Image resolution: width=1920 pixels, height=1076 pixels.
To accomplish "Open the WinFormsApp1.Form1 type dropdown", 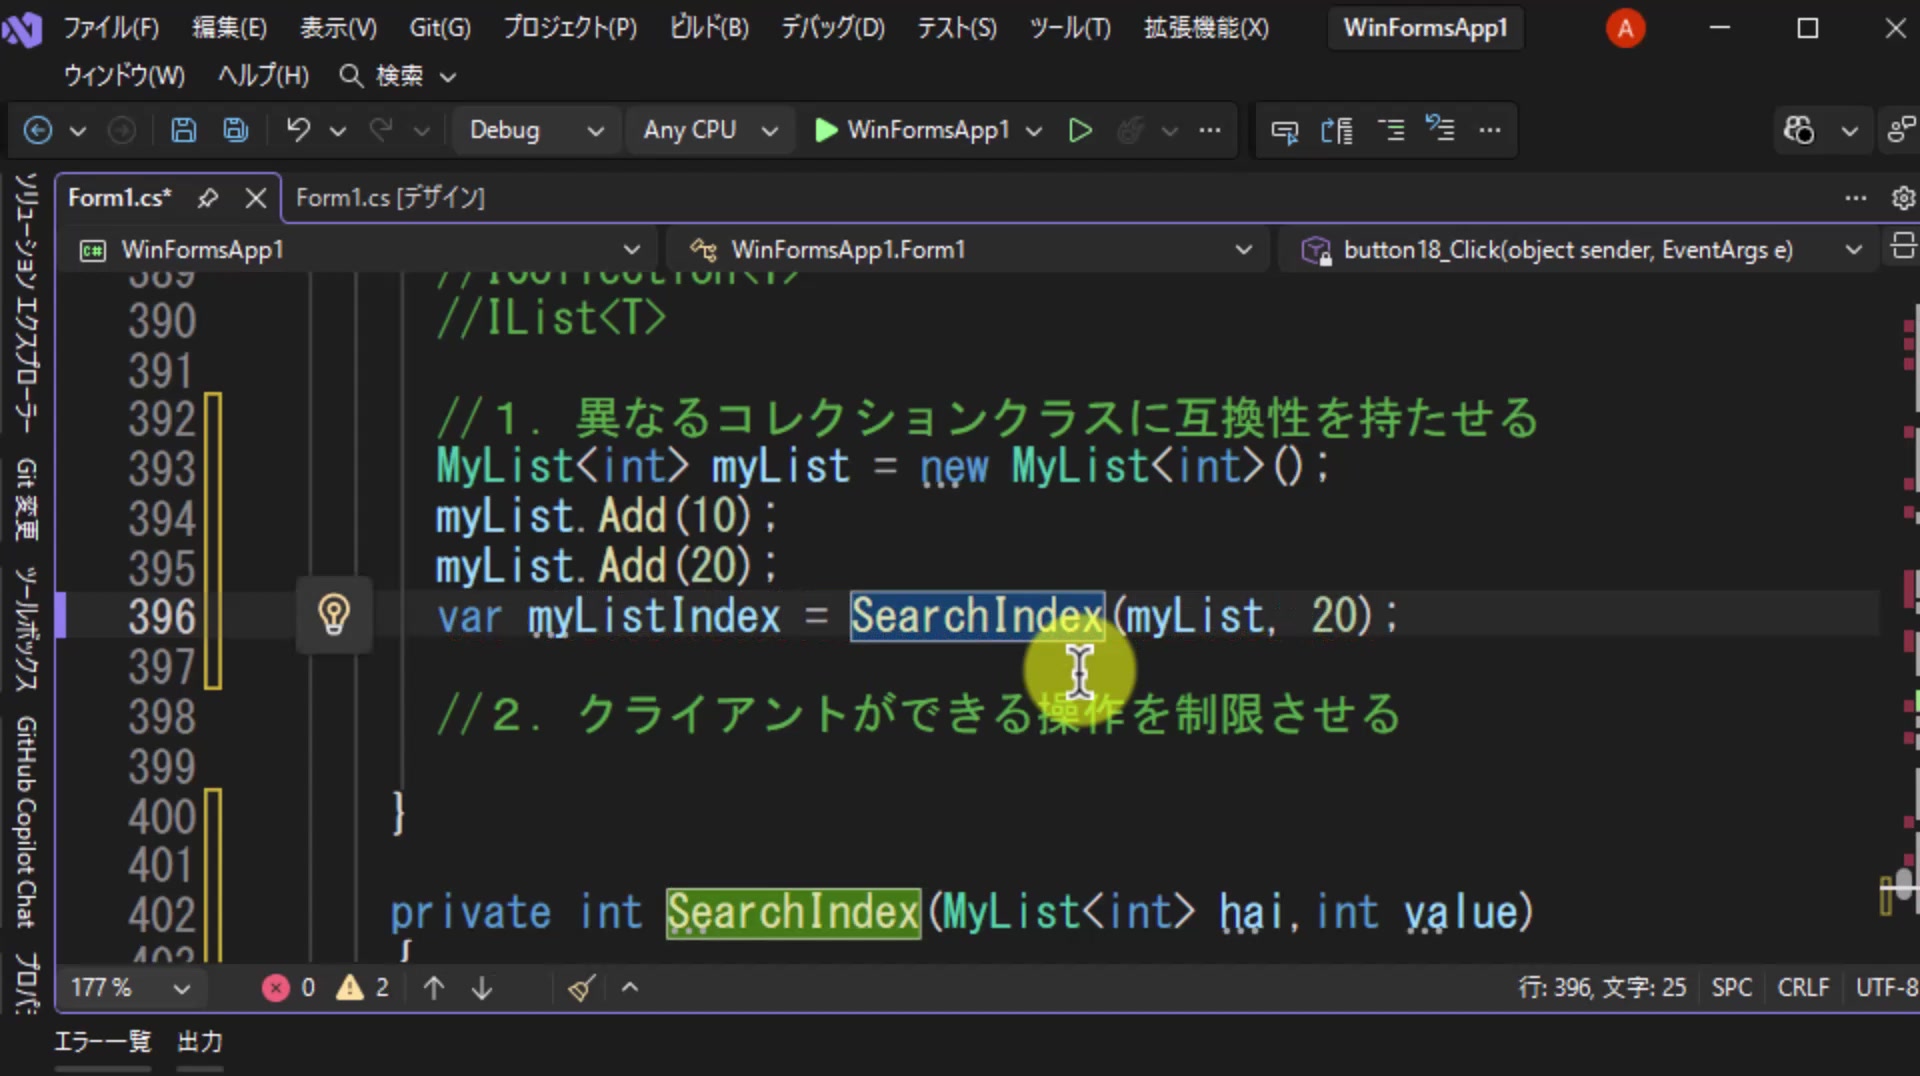I will (x=968, y=249).
